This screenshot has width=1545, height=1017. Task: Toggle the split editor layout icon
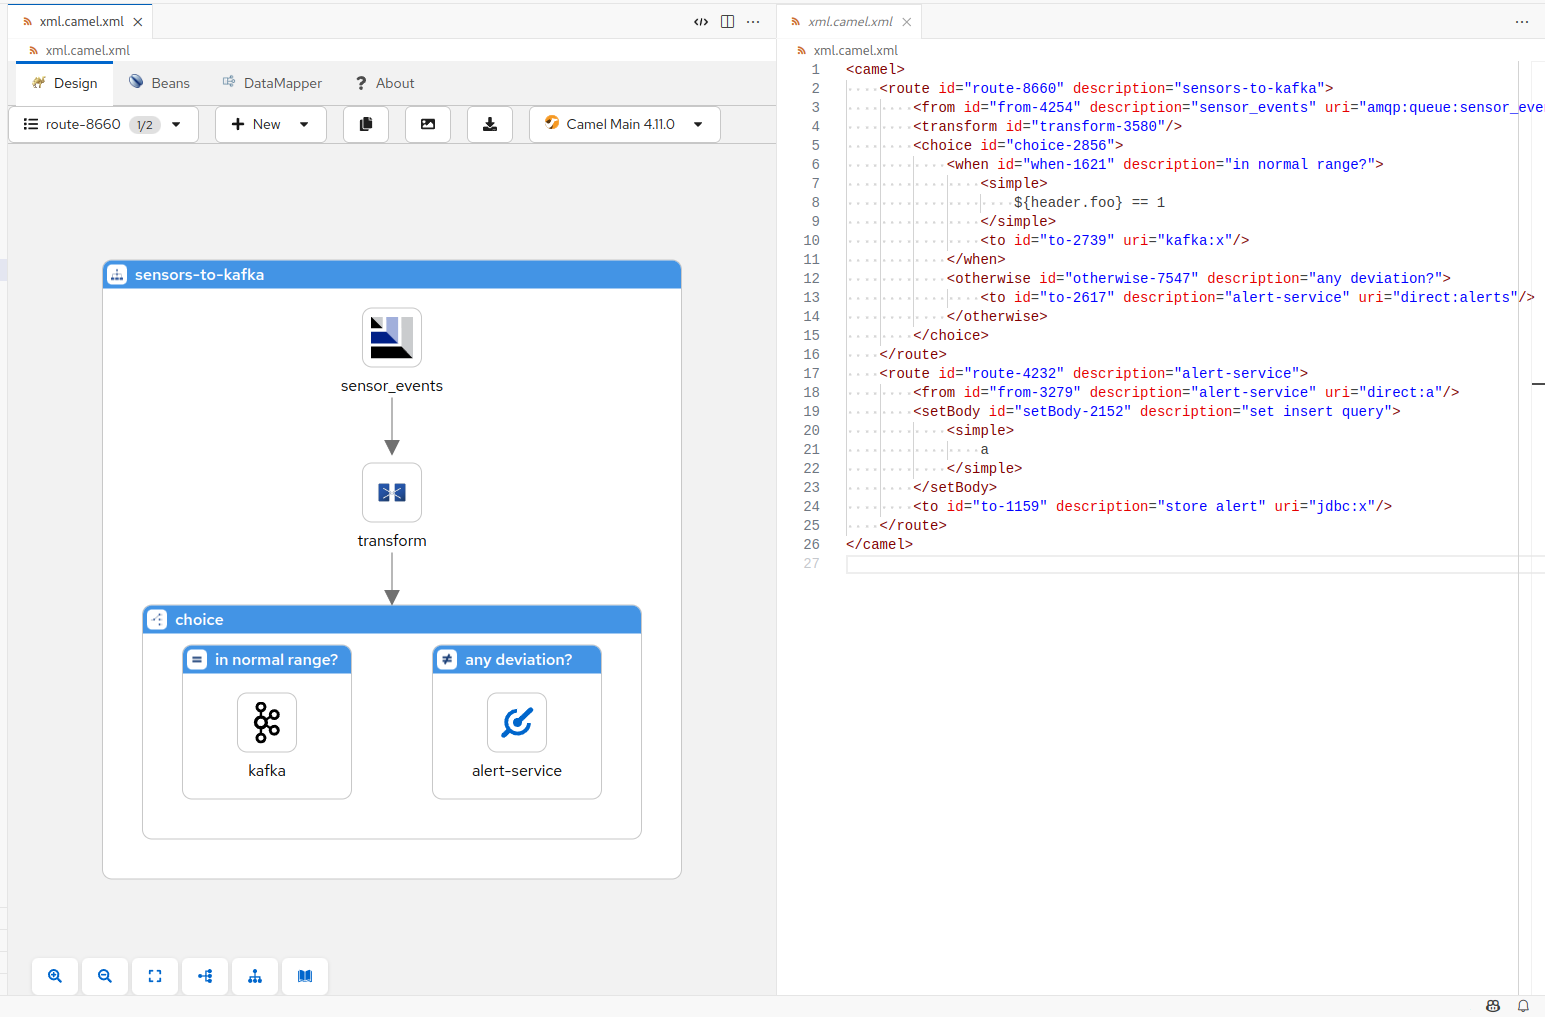[726, 21]
